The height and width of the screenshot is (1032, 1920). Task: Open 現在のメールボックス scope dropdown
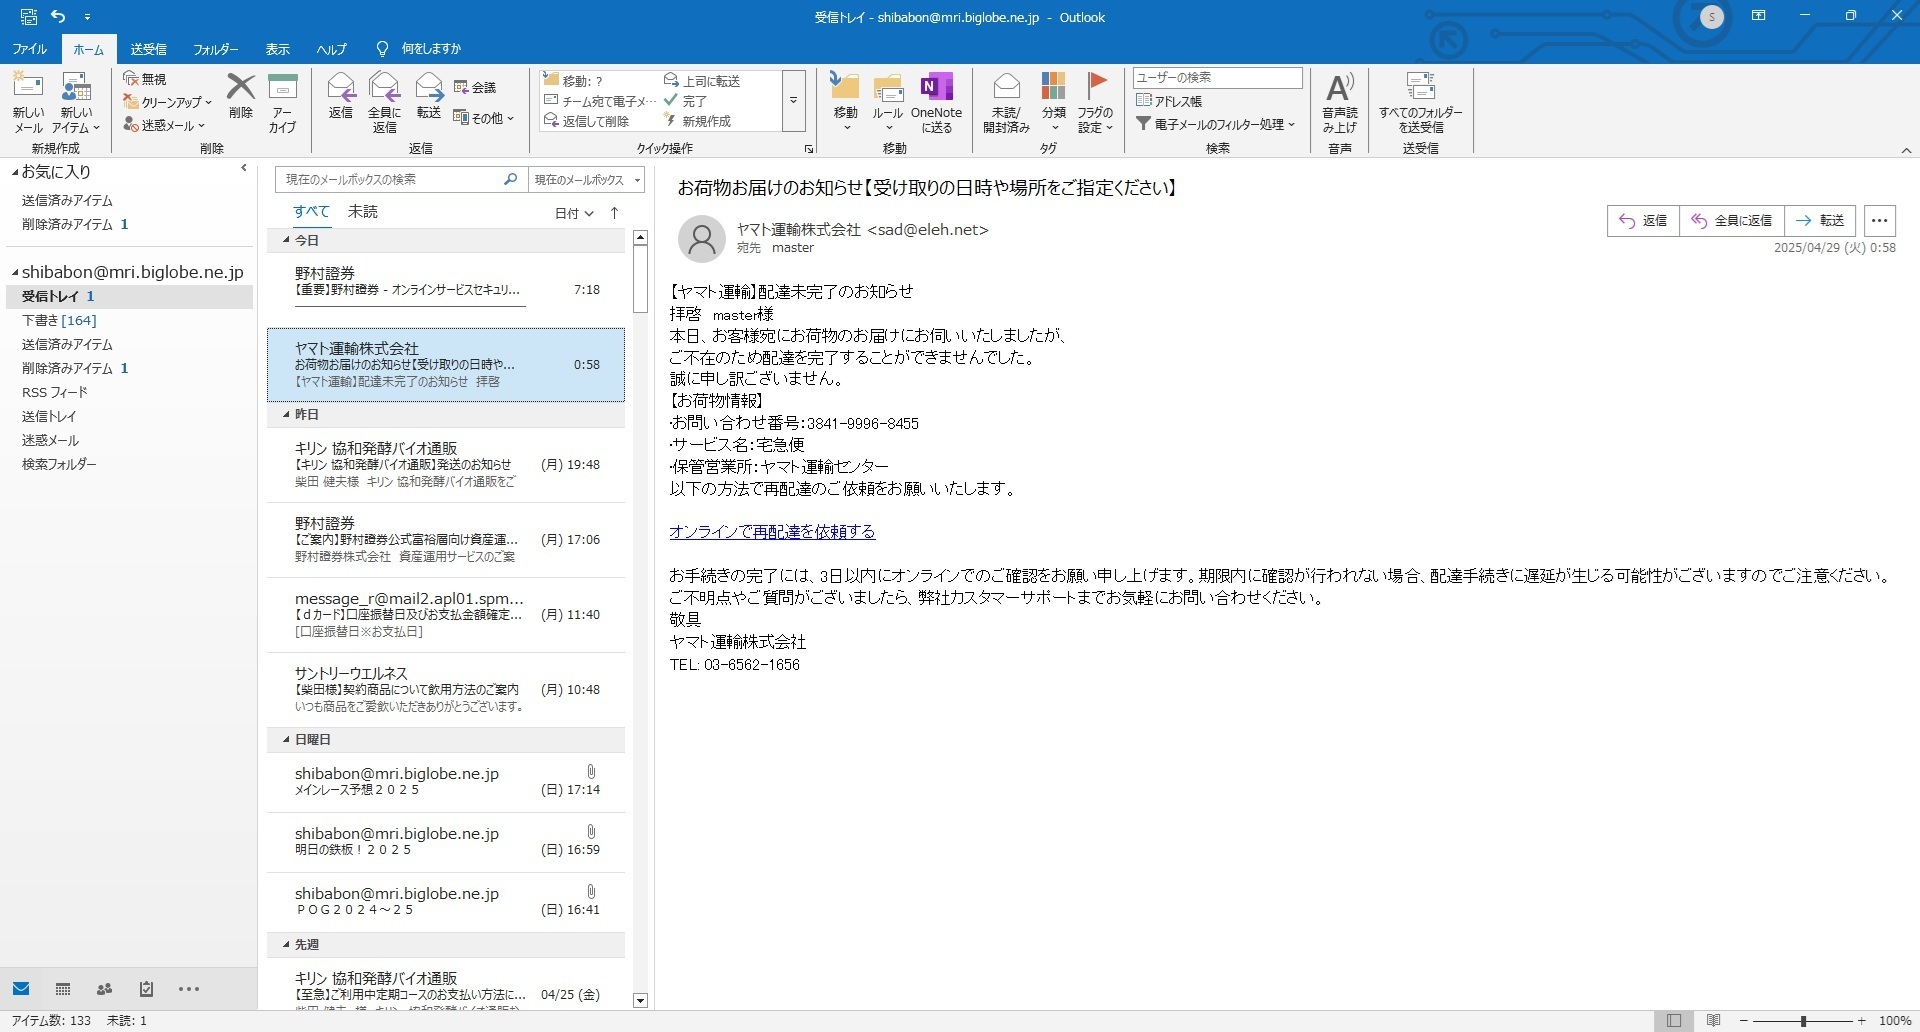587,179
